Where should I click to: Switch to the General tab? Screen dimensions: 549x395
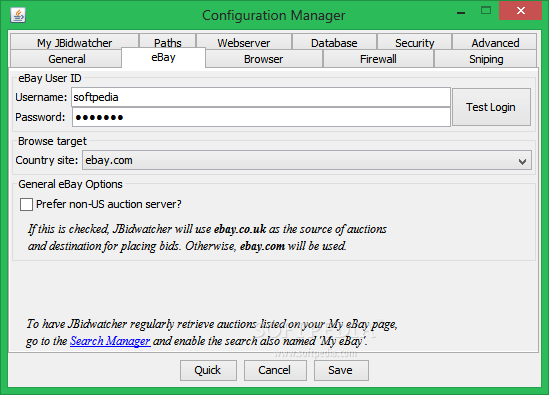67,59
